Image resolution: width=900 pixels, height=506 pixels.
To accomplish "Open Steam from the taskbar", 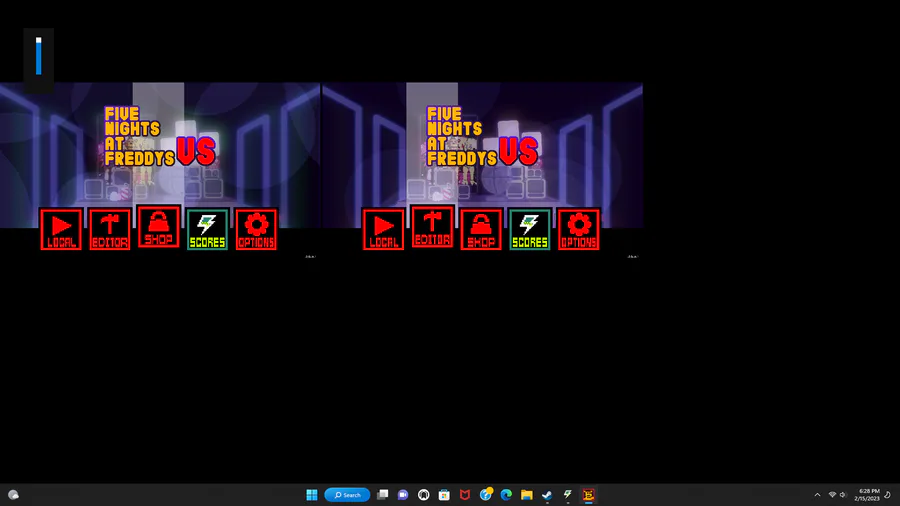I will [547, 495].
